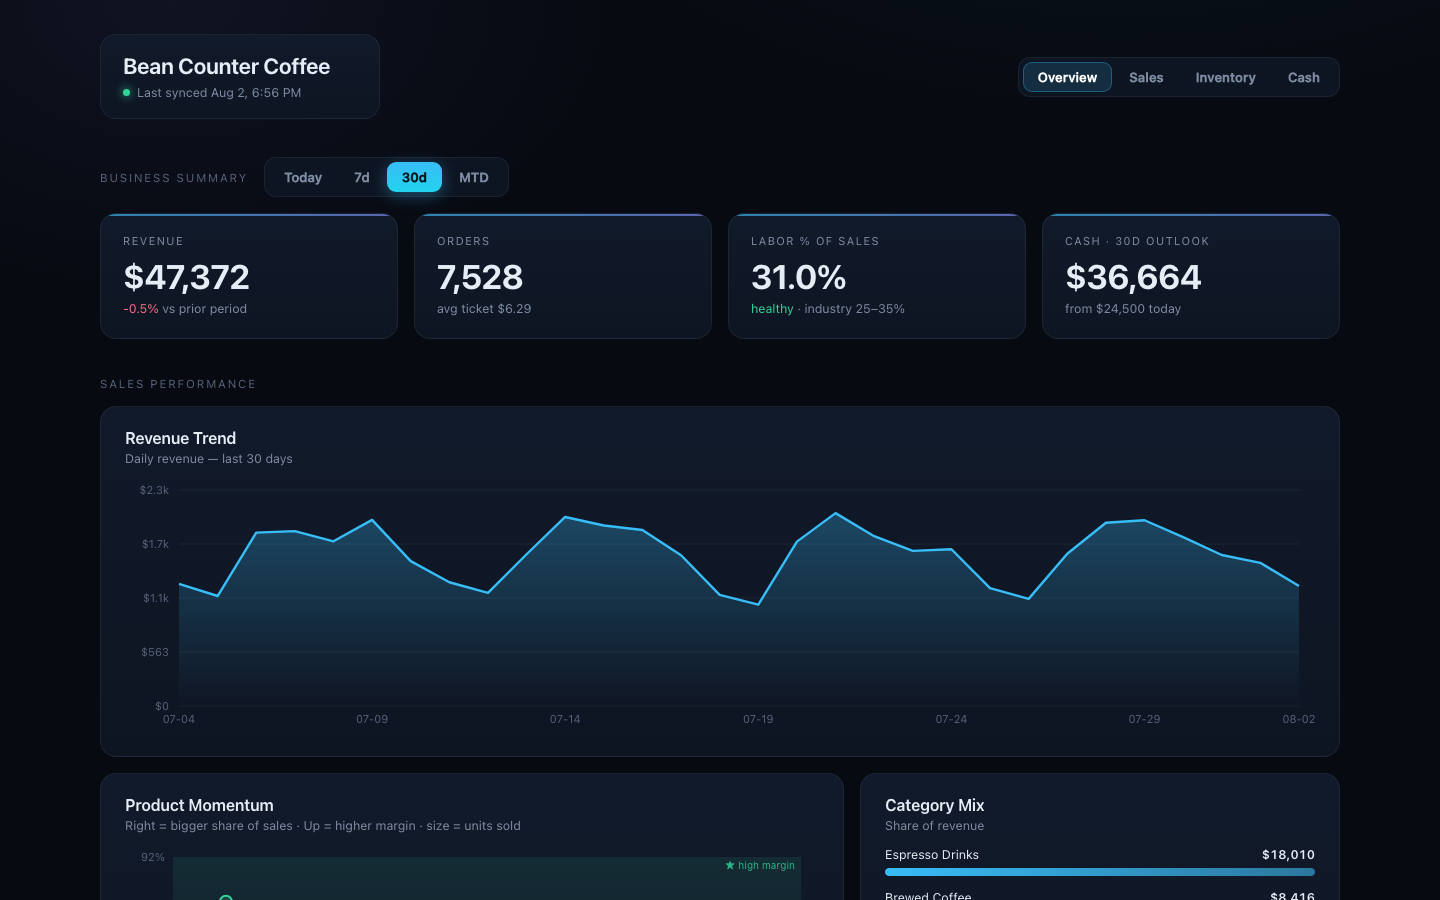Open the Cash tab
1440x900 pixels.
coord(1303,77)
